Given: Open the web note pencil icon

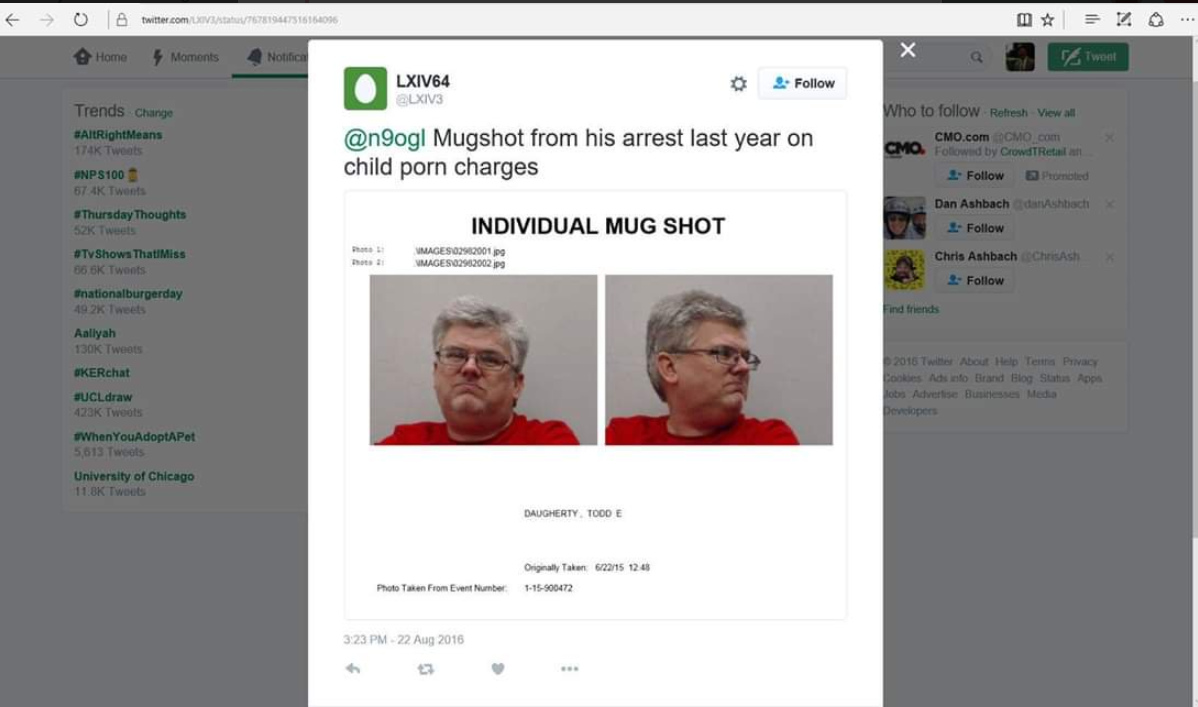Looking at the screenshot, I should (1123, 20).
